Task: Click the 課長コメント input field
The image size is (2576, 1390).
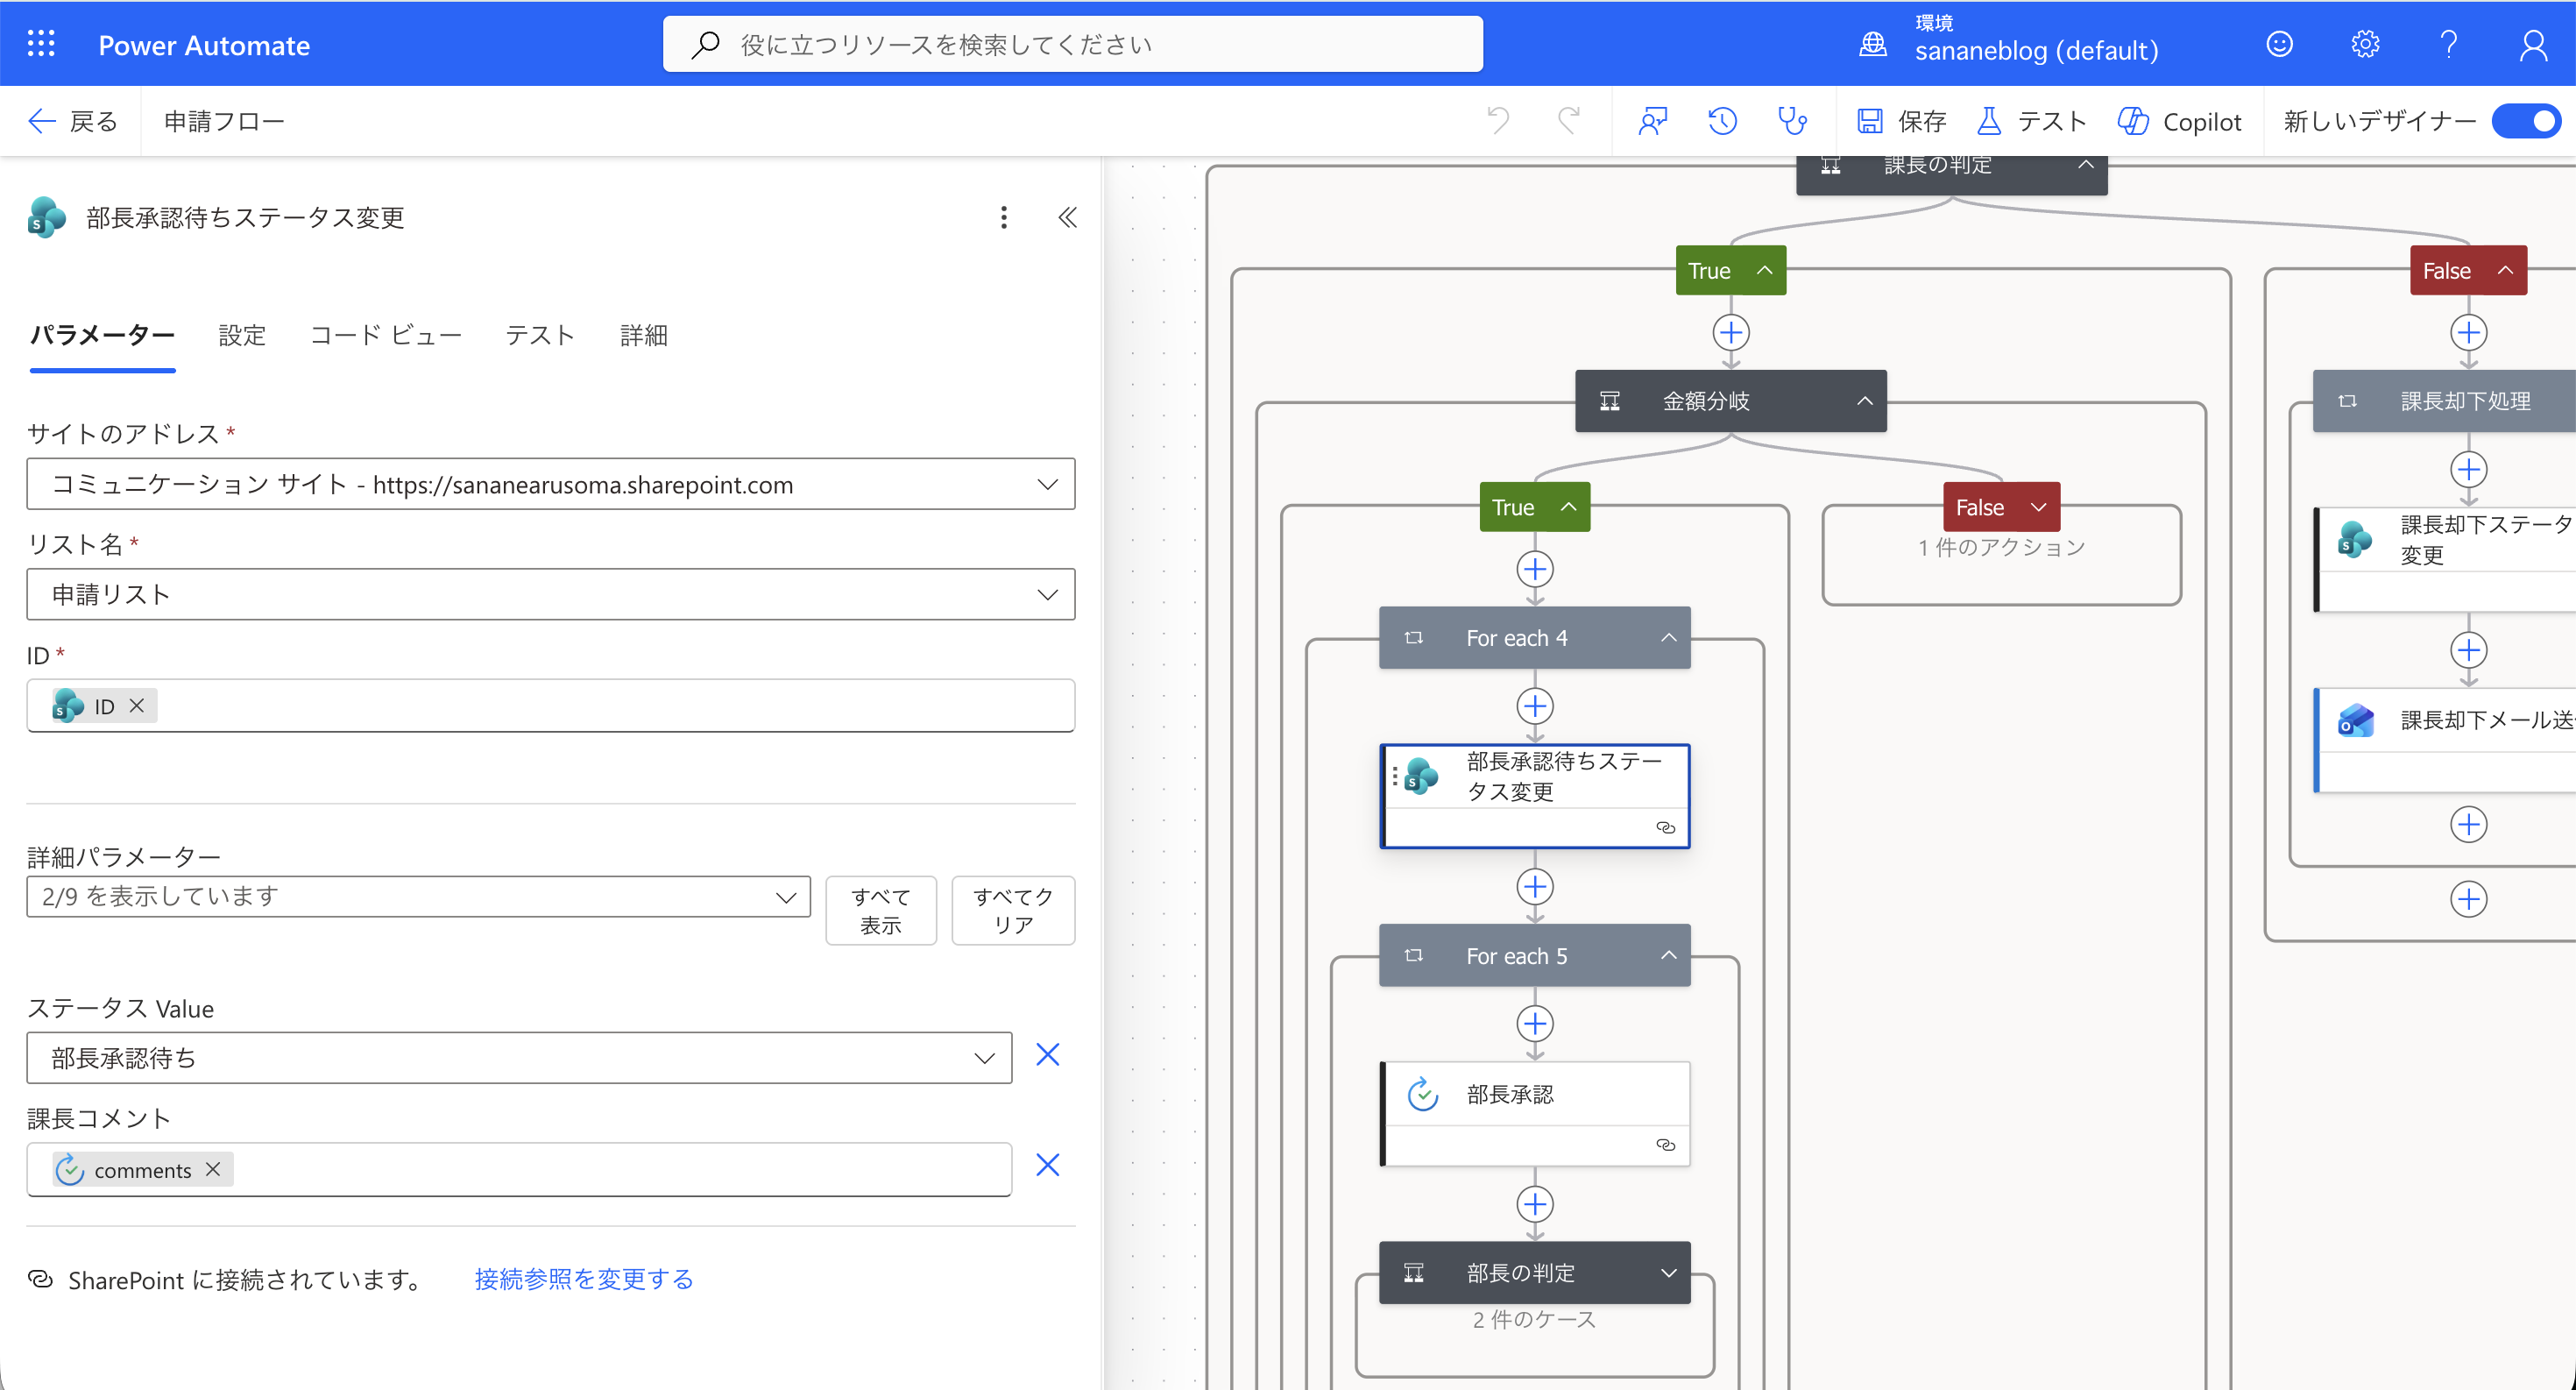Action: tap(519, 1169)
